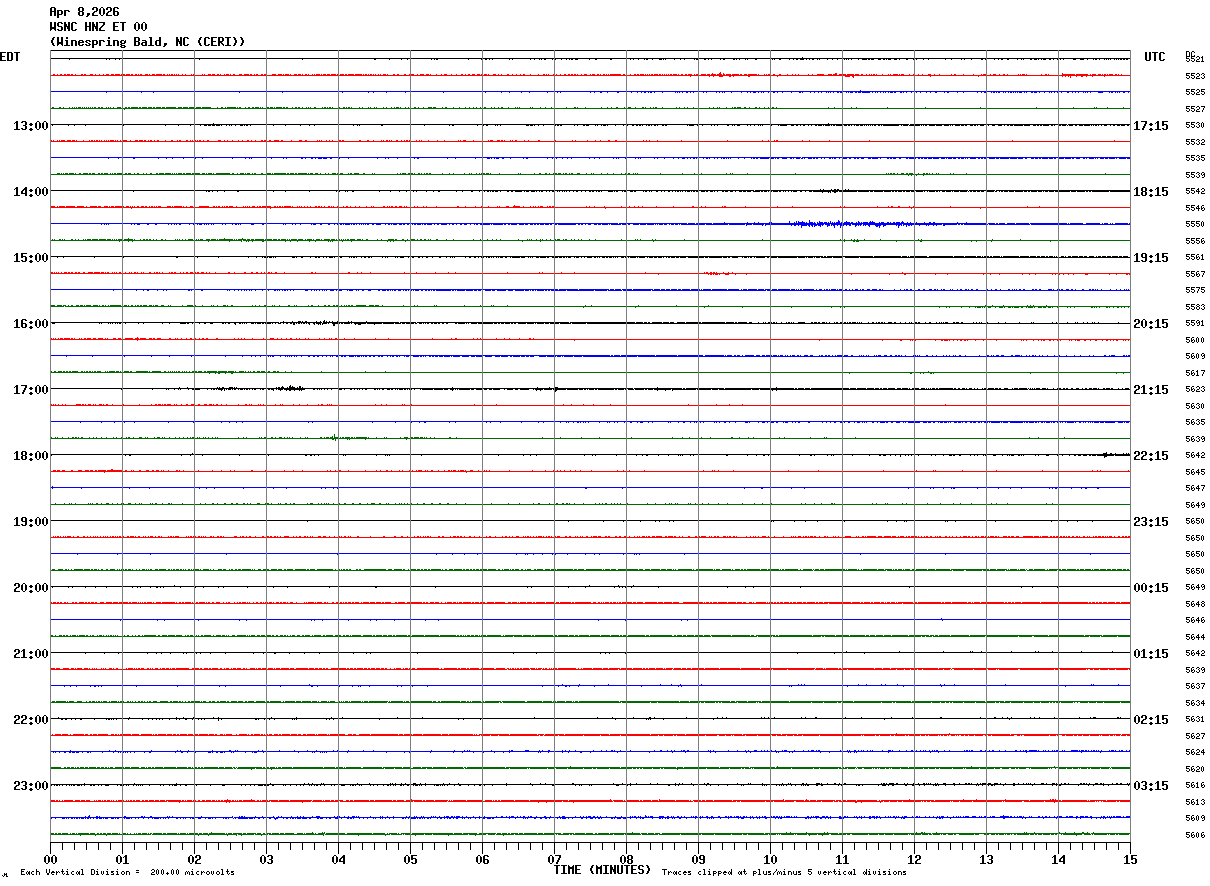Click DC offset value 5530
The width and height of the screenshot is (1210, 886).
click(1194, 125)
